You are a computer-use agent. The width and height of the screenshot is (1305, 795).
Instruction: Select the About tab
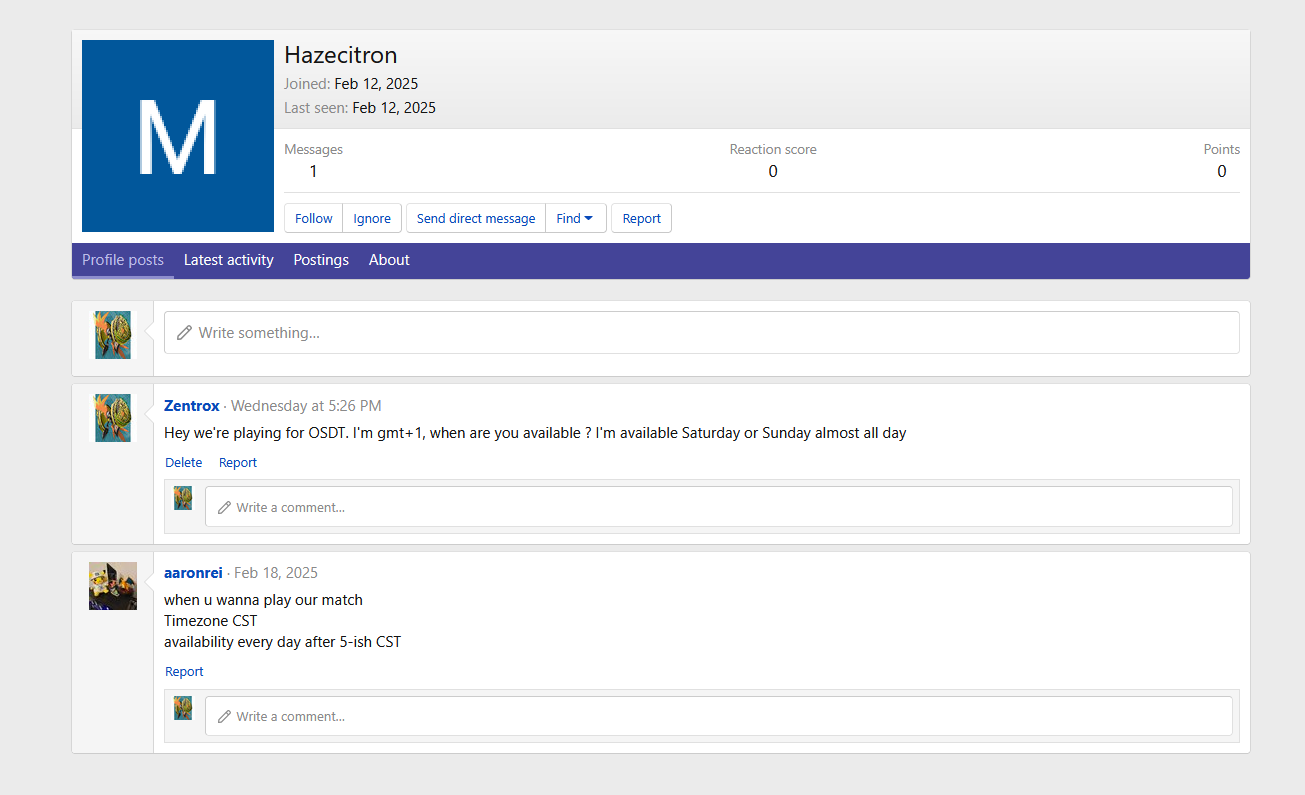(389, 260)
